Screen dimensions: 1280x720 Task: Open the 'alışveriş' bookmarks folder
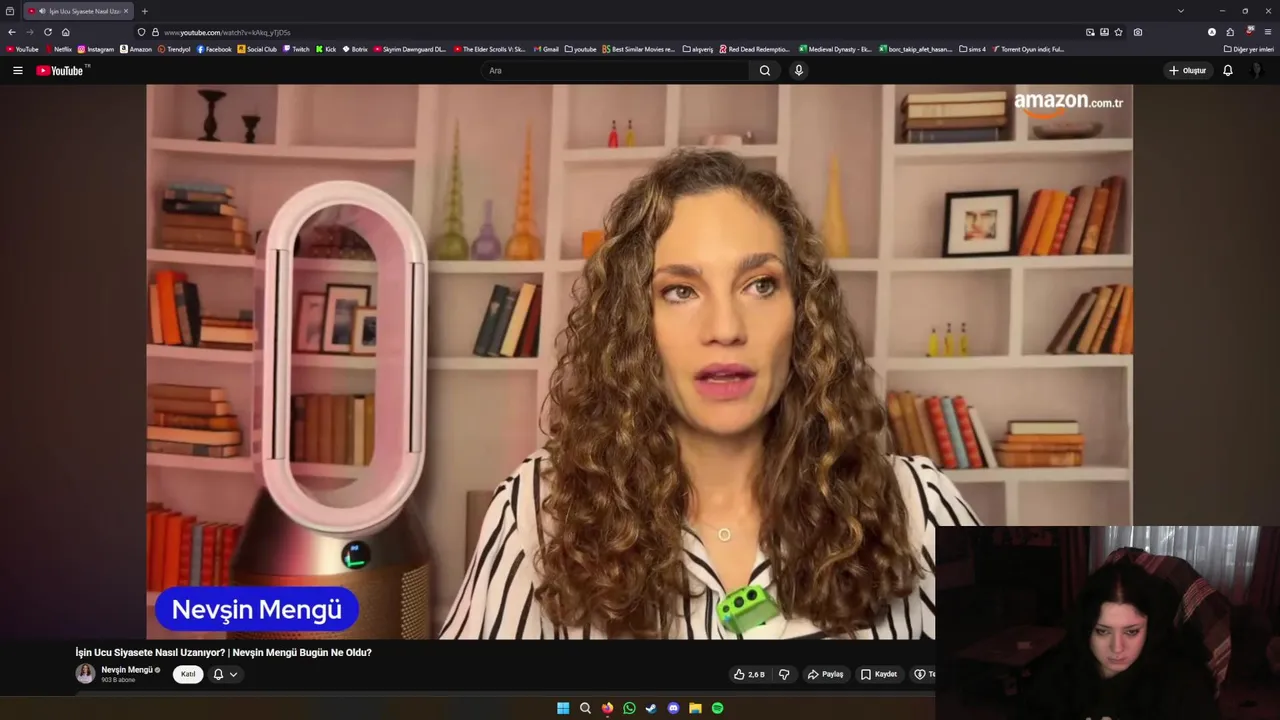click(x=698, y=49)
